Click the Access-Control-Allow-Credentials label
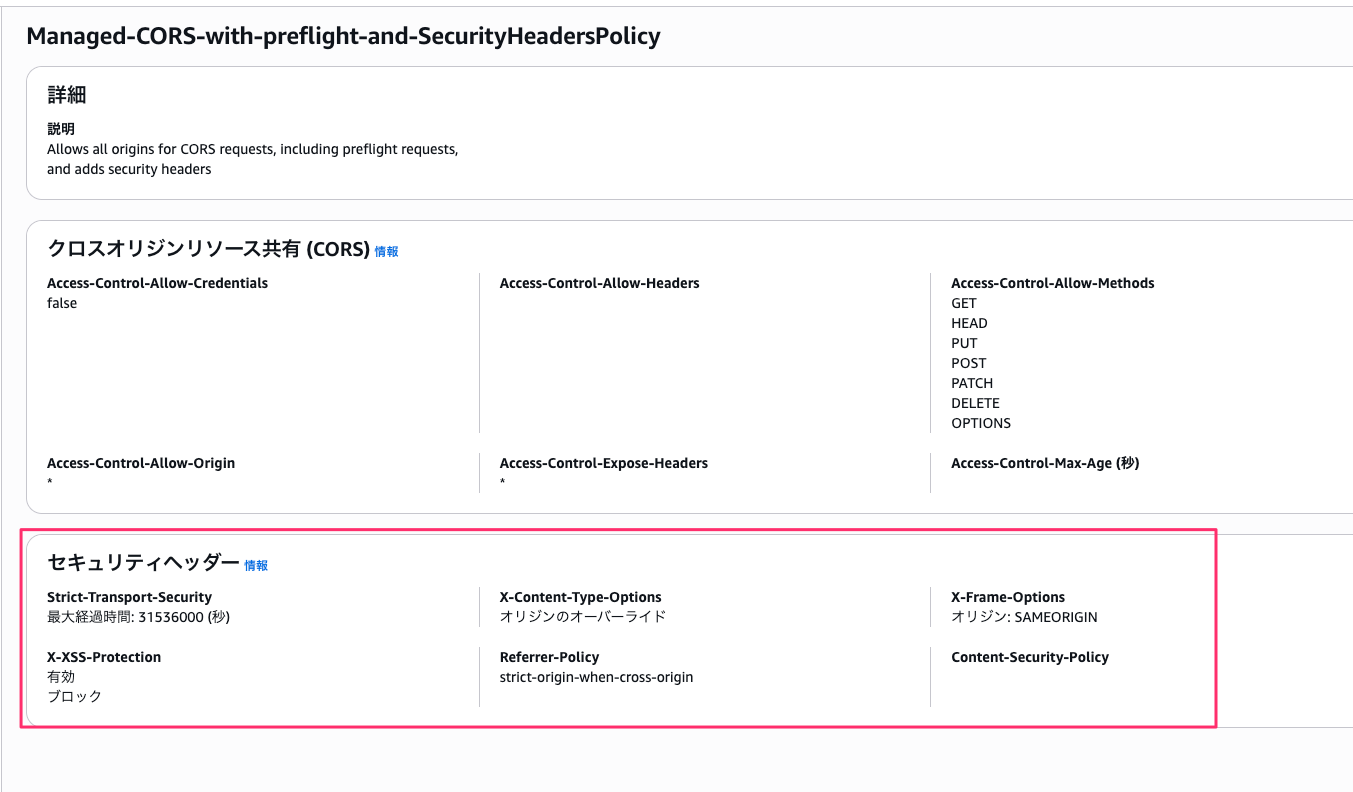This screenshot has width=1353, height=792. pos(157,283)
